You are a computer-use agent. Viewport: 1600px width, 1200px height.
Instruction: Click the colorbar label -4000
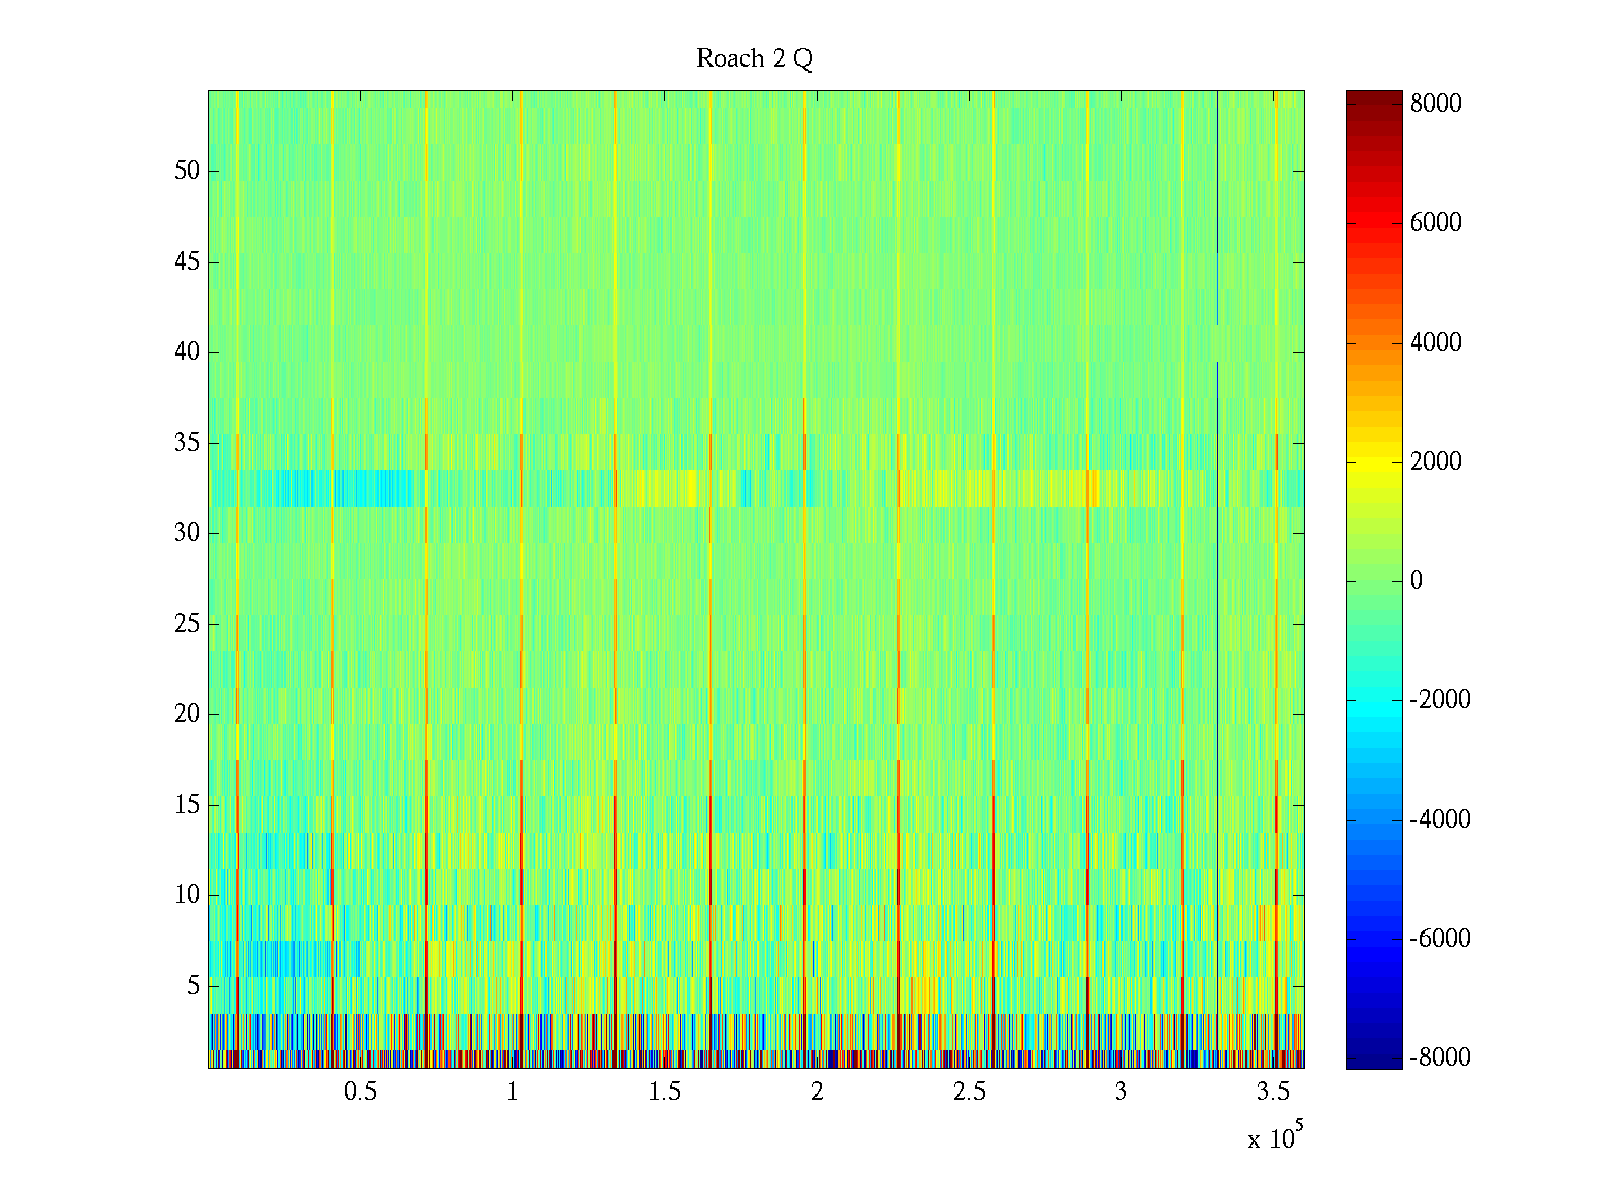coord(1440,820)
